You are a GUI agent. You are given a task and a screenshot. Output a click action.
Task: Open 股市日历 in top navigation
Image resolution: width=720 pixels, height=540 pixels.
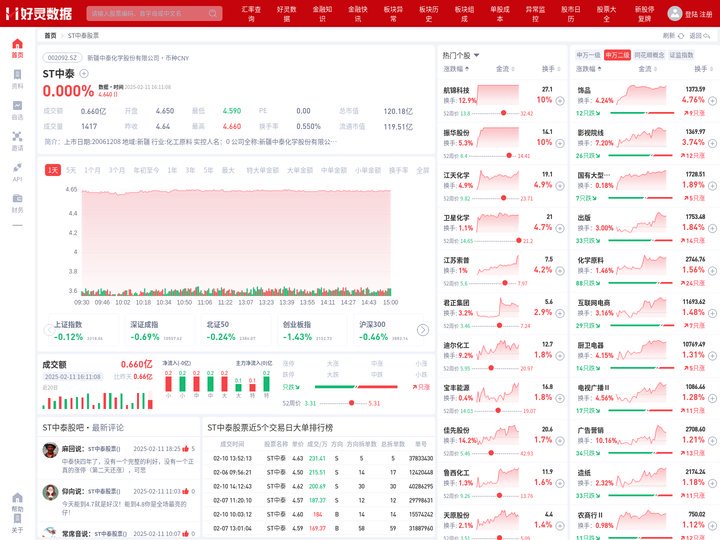tap(571, 14)
